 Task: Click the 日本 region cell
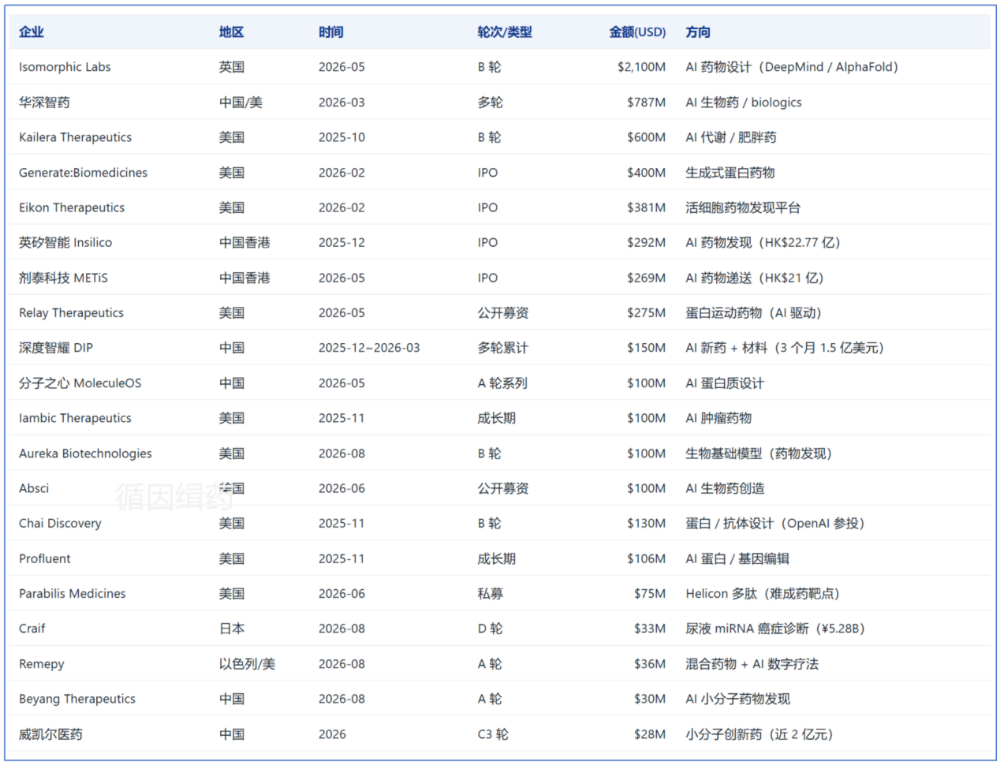click(x=232, y=629)
